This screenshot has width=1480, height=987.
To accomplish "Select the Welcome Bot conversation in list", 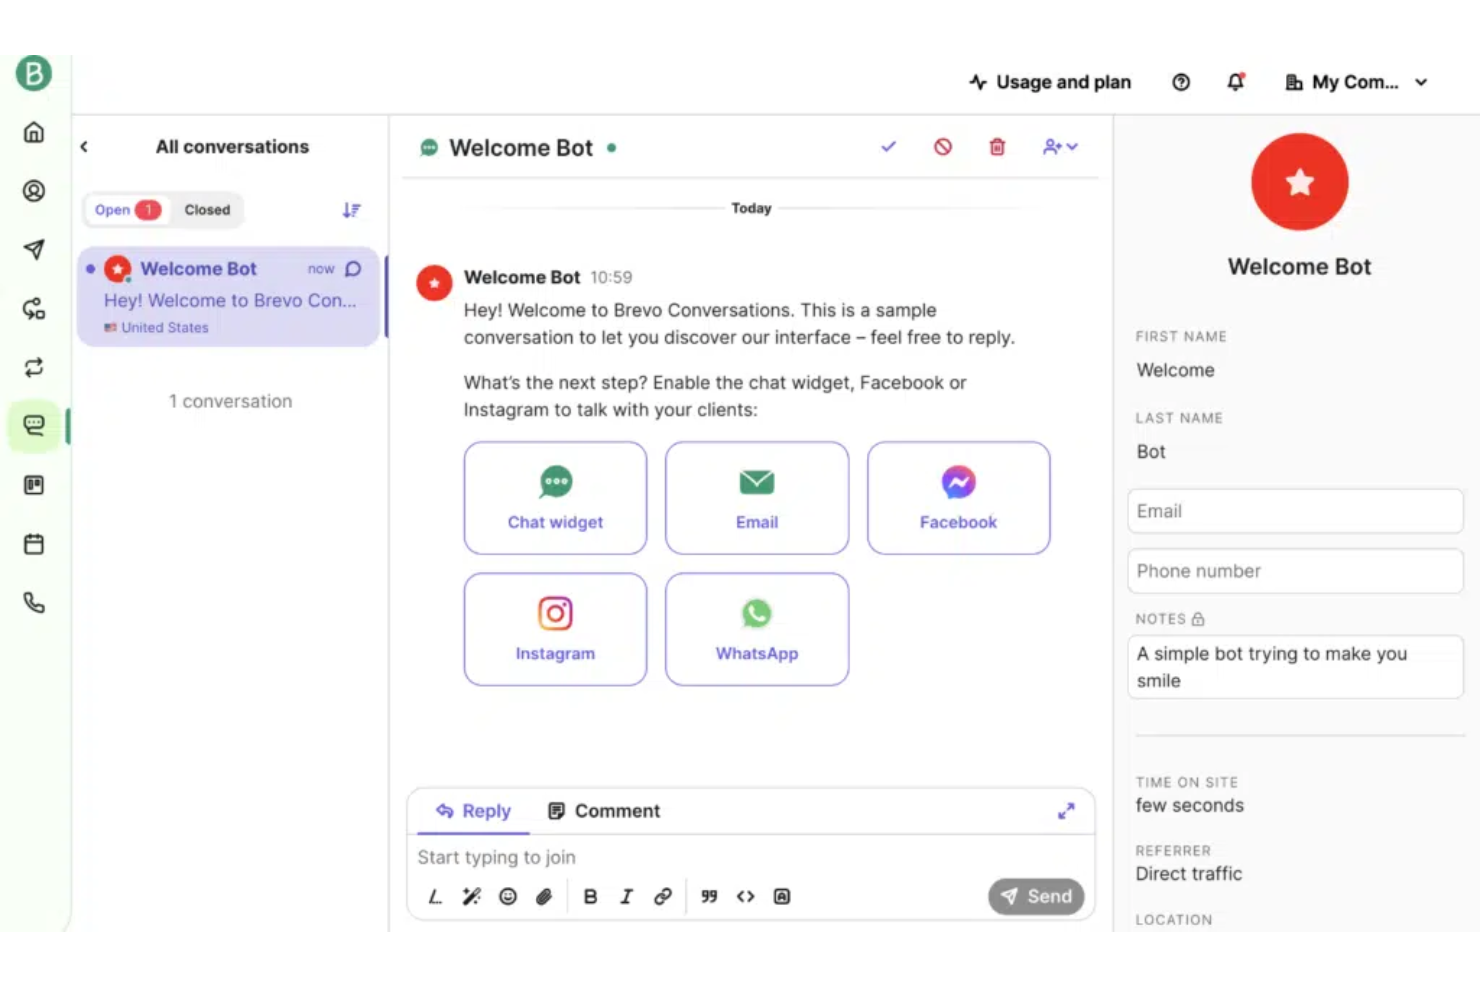I will (x=229, y=297).
